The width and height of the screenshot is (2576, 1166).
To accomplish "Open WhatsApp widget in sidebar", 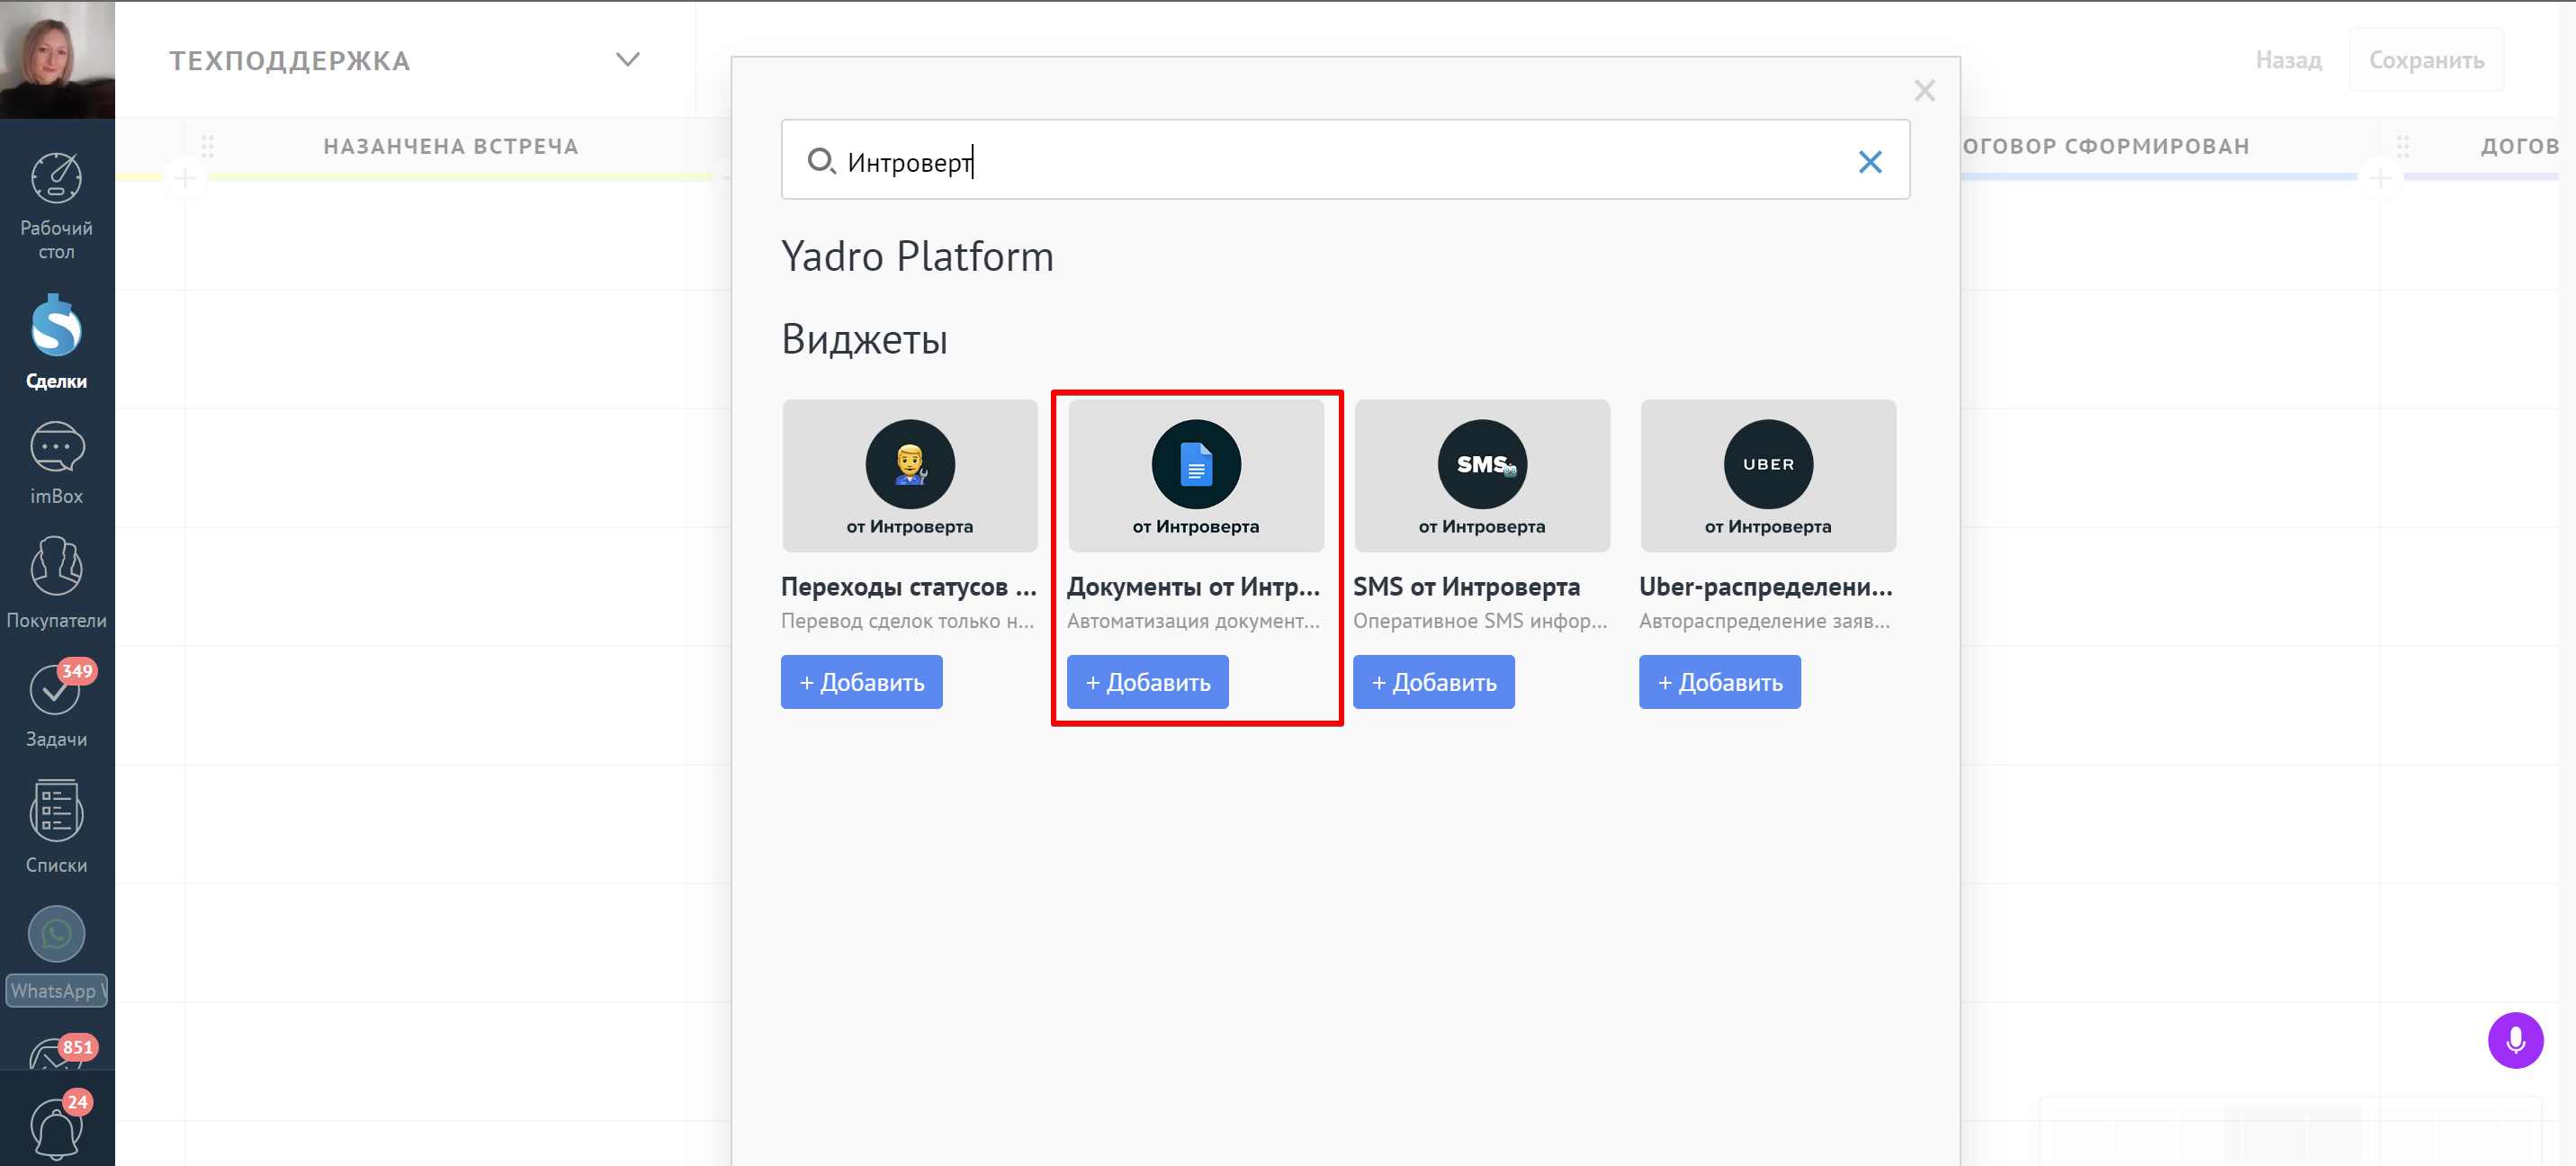I will (x=57, y=955).
